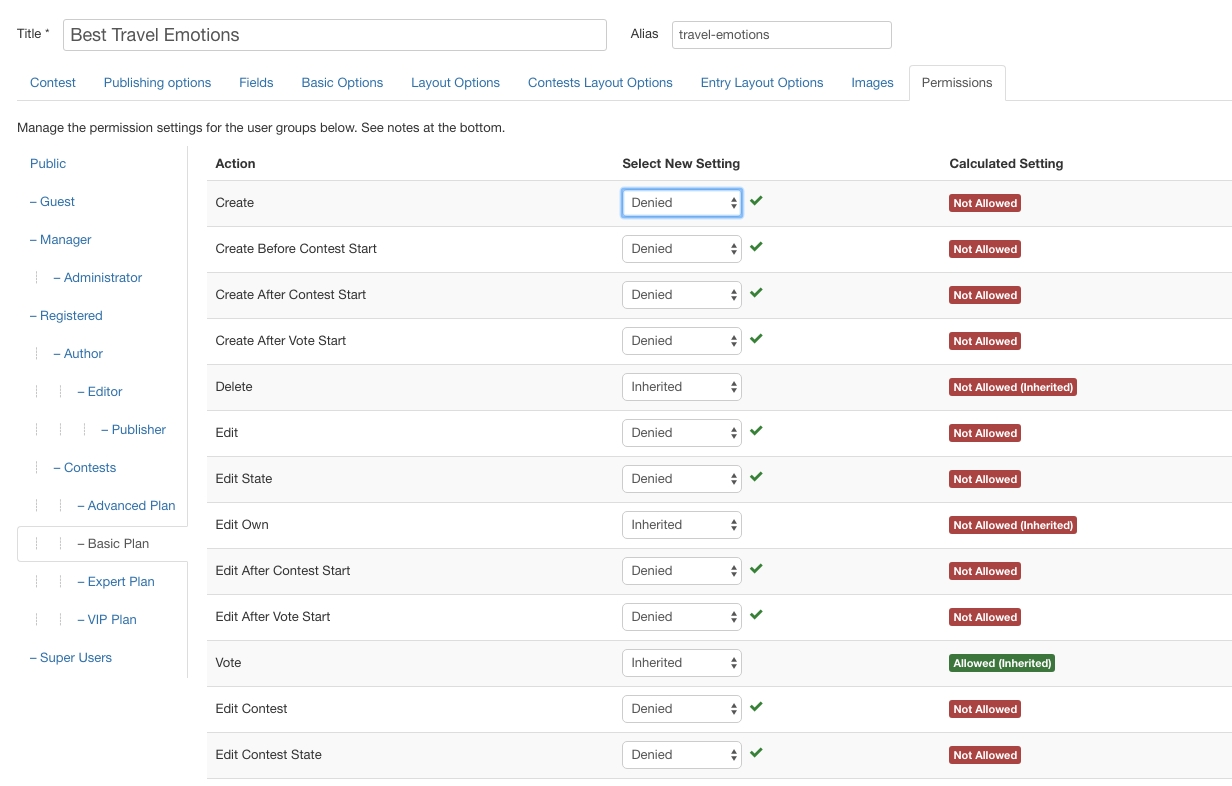Open the Delete permission dropdown
This screenshot has height=786, width=1232.
pos(681,387)
